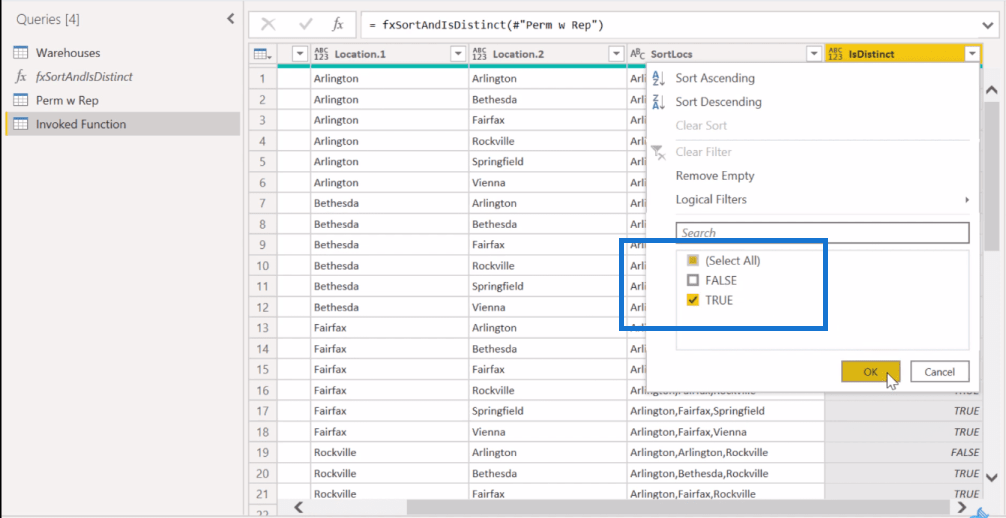Check the FALSE value checkbox

coord(692,280)
